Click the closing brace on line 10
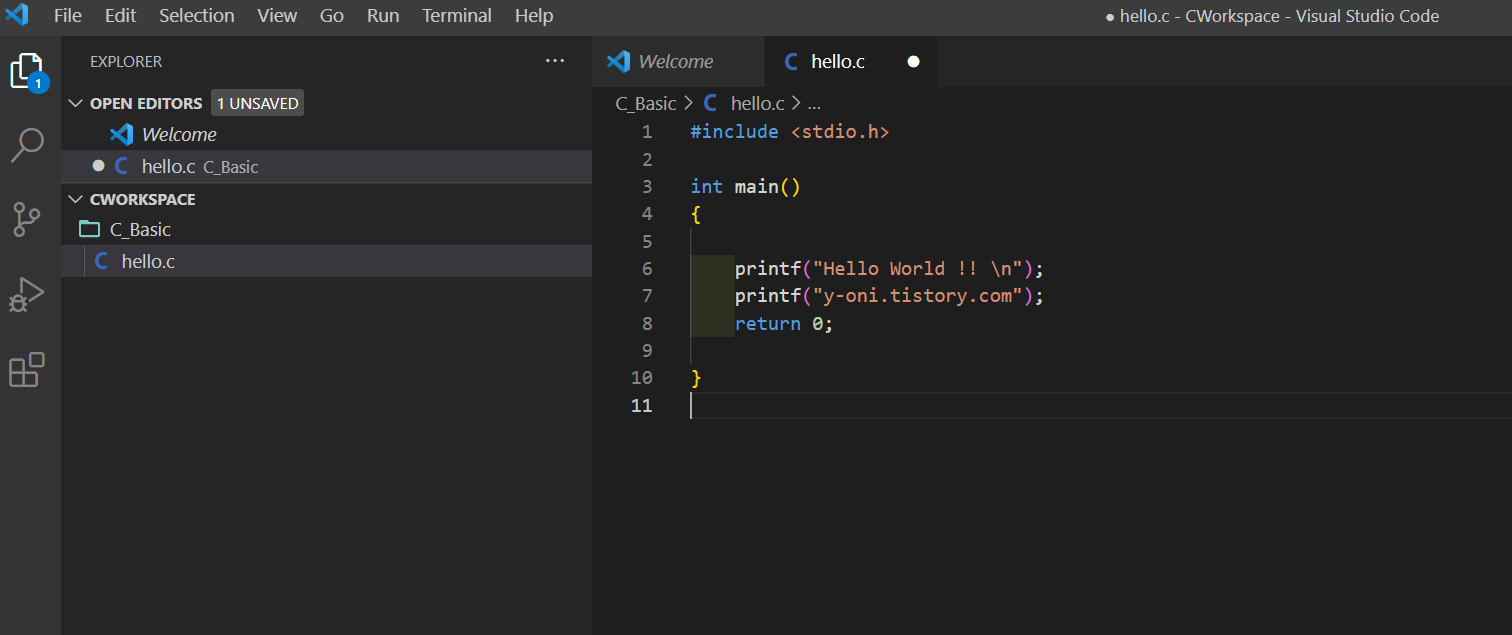1512x635 pixels. click(x=696, y=378)
